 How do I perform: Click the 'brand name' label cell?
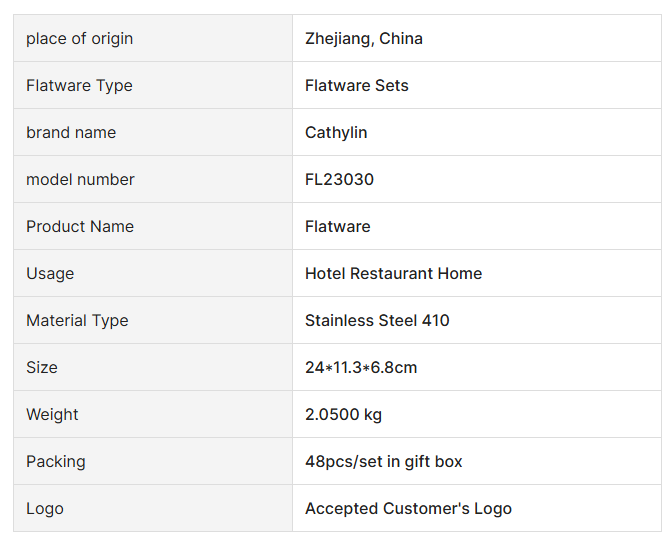coord(71,133)
